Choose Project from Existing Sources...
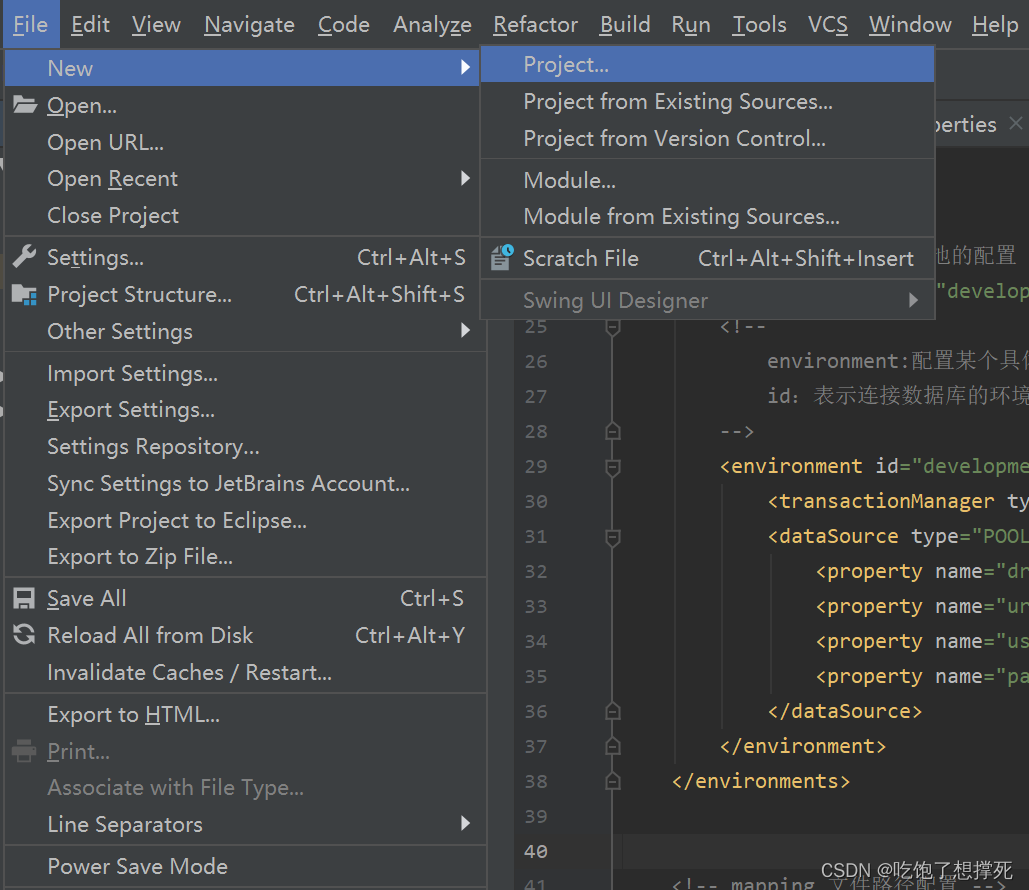Screen dimensions: 1029x890 tap(707, 101)
